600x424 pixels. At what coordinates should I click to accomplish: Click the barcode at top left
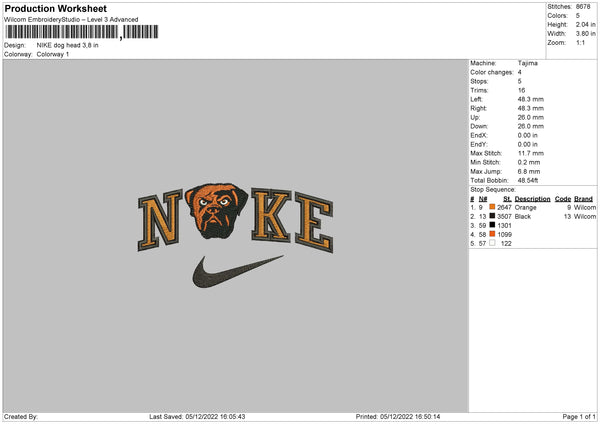click(82, 32)
